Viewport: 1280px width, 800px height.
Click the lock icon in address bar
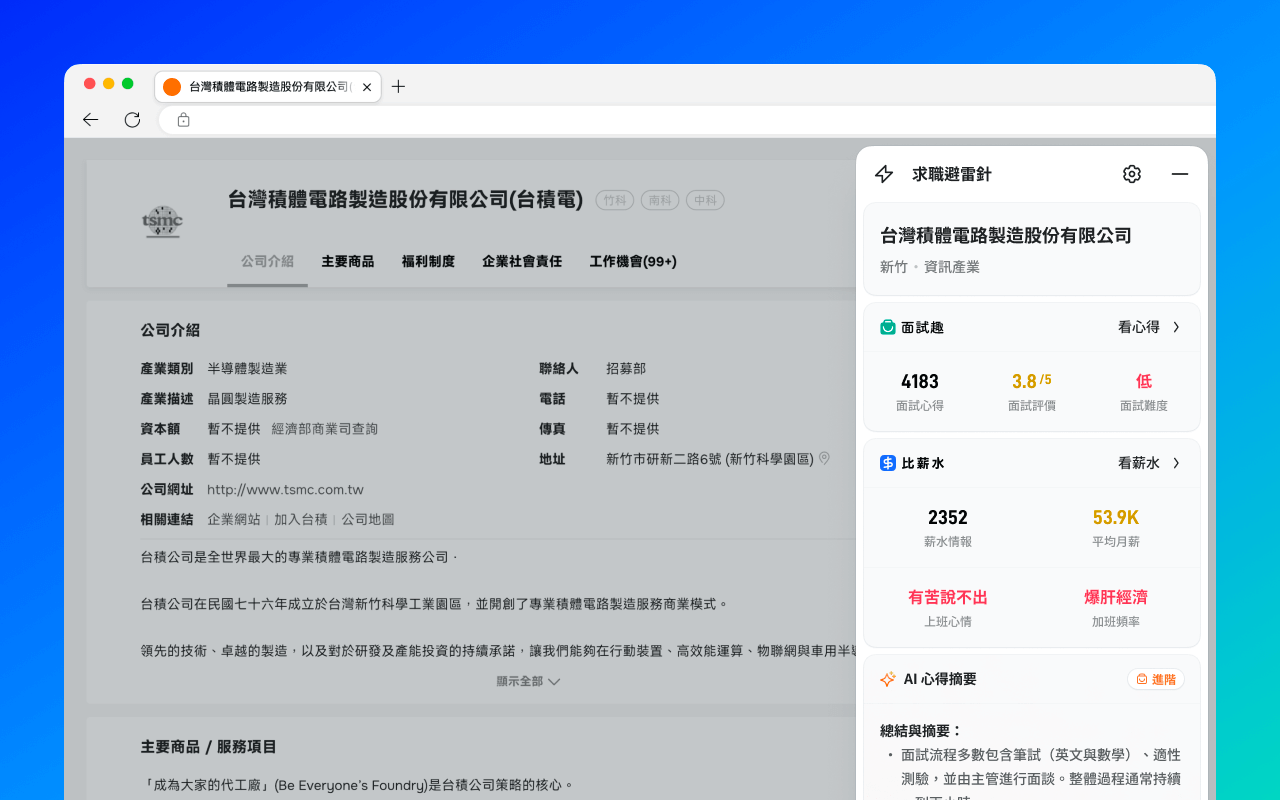(183, 119)
